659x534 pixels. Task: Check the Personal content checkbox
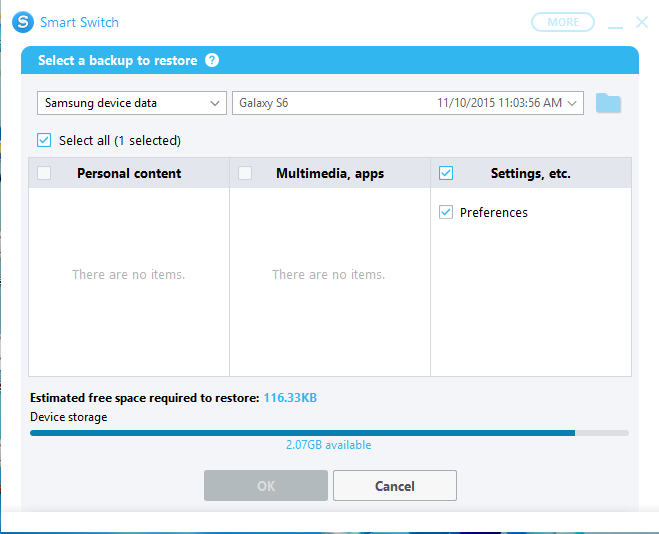(44, 173)
